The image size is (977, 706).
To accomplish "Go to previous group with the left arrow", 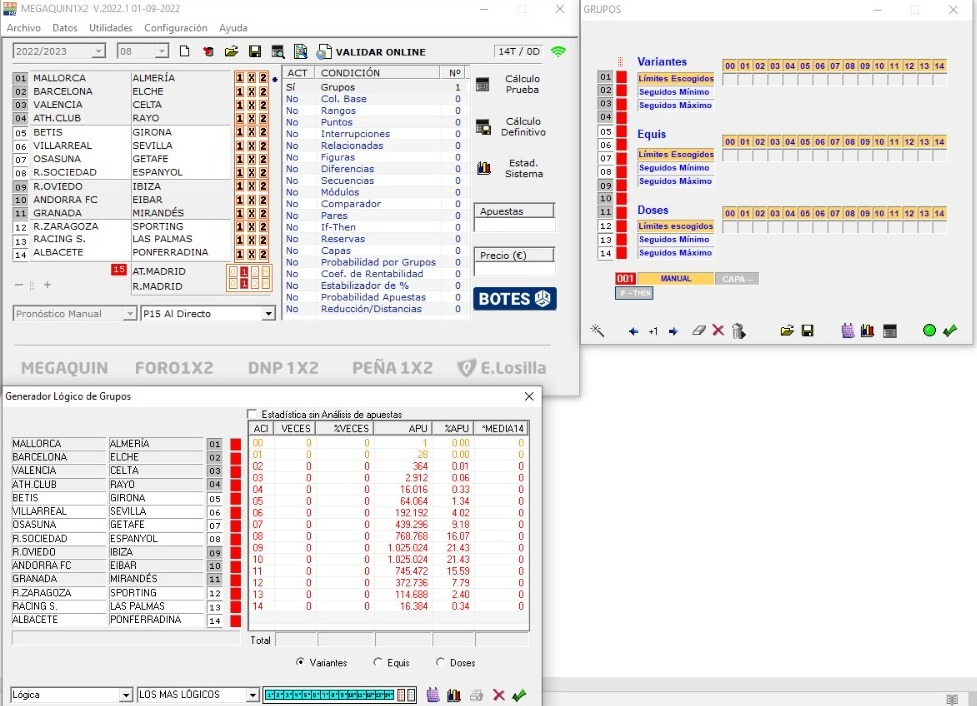I will coord(634,332).
